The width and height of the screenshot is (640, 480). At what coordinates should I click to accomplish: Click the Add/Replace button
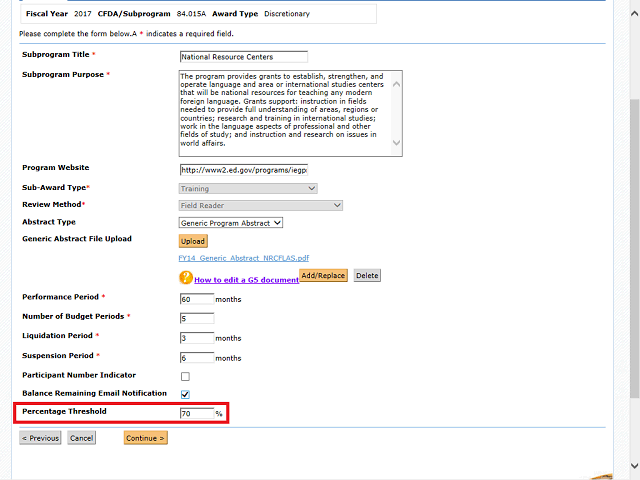click(323, 275)
